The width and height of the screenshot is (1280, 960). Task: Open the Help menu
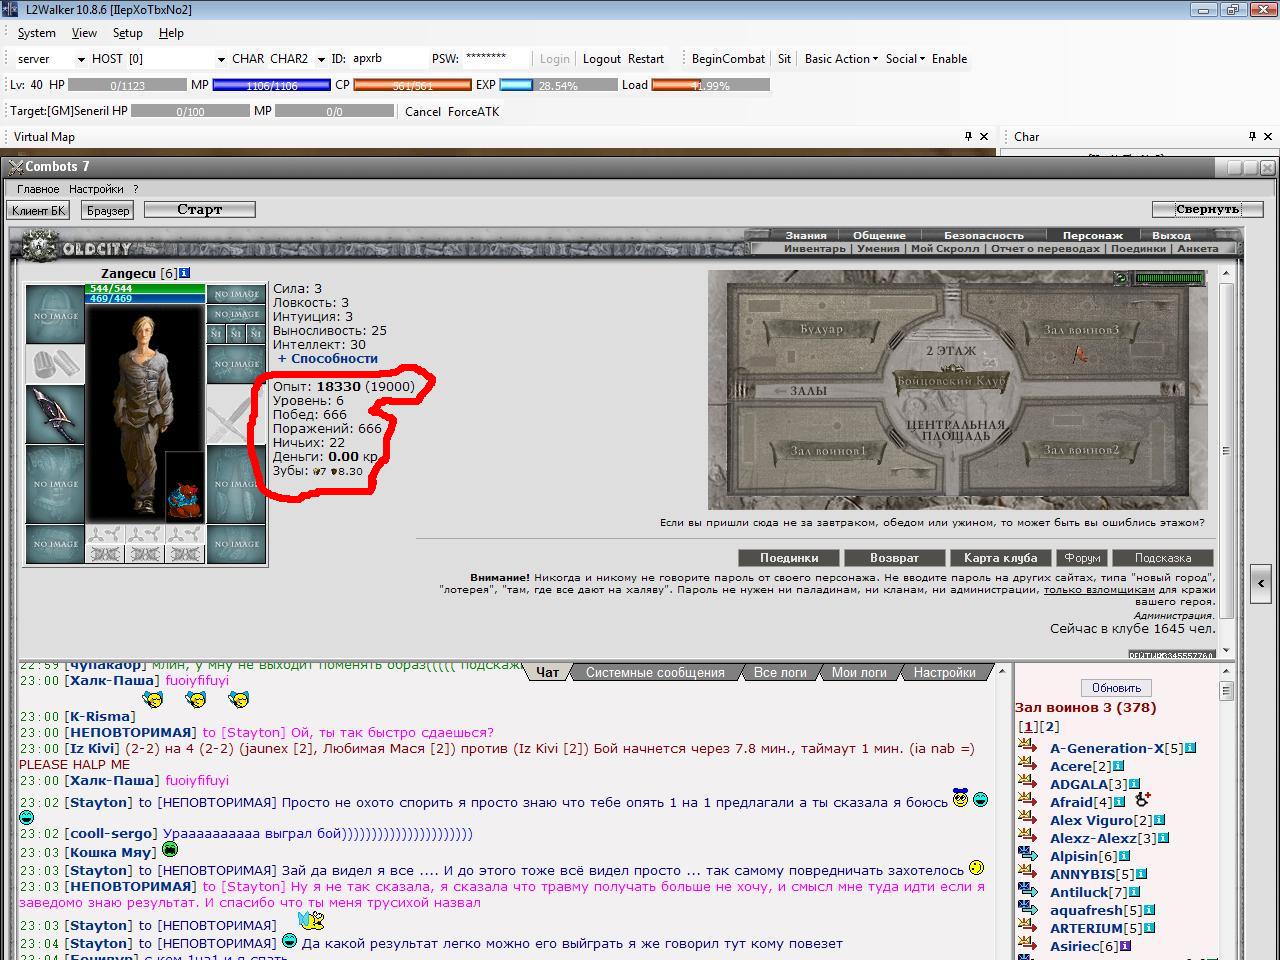click(171, 32)
